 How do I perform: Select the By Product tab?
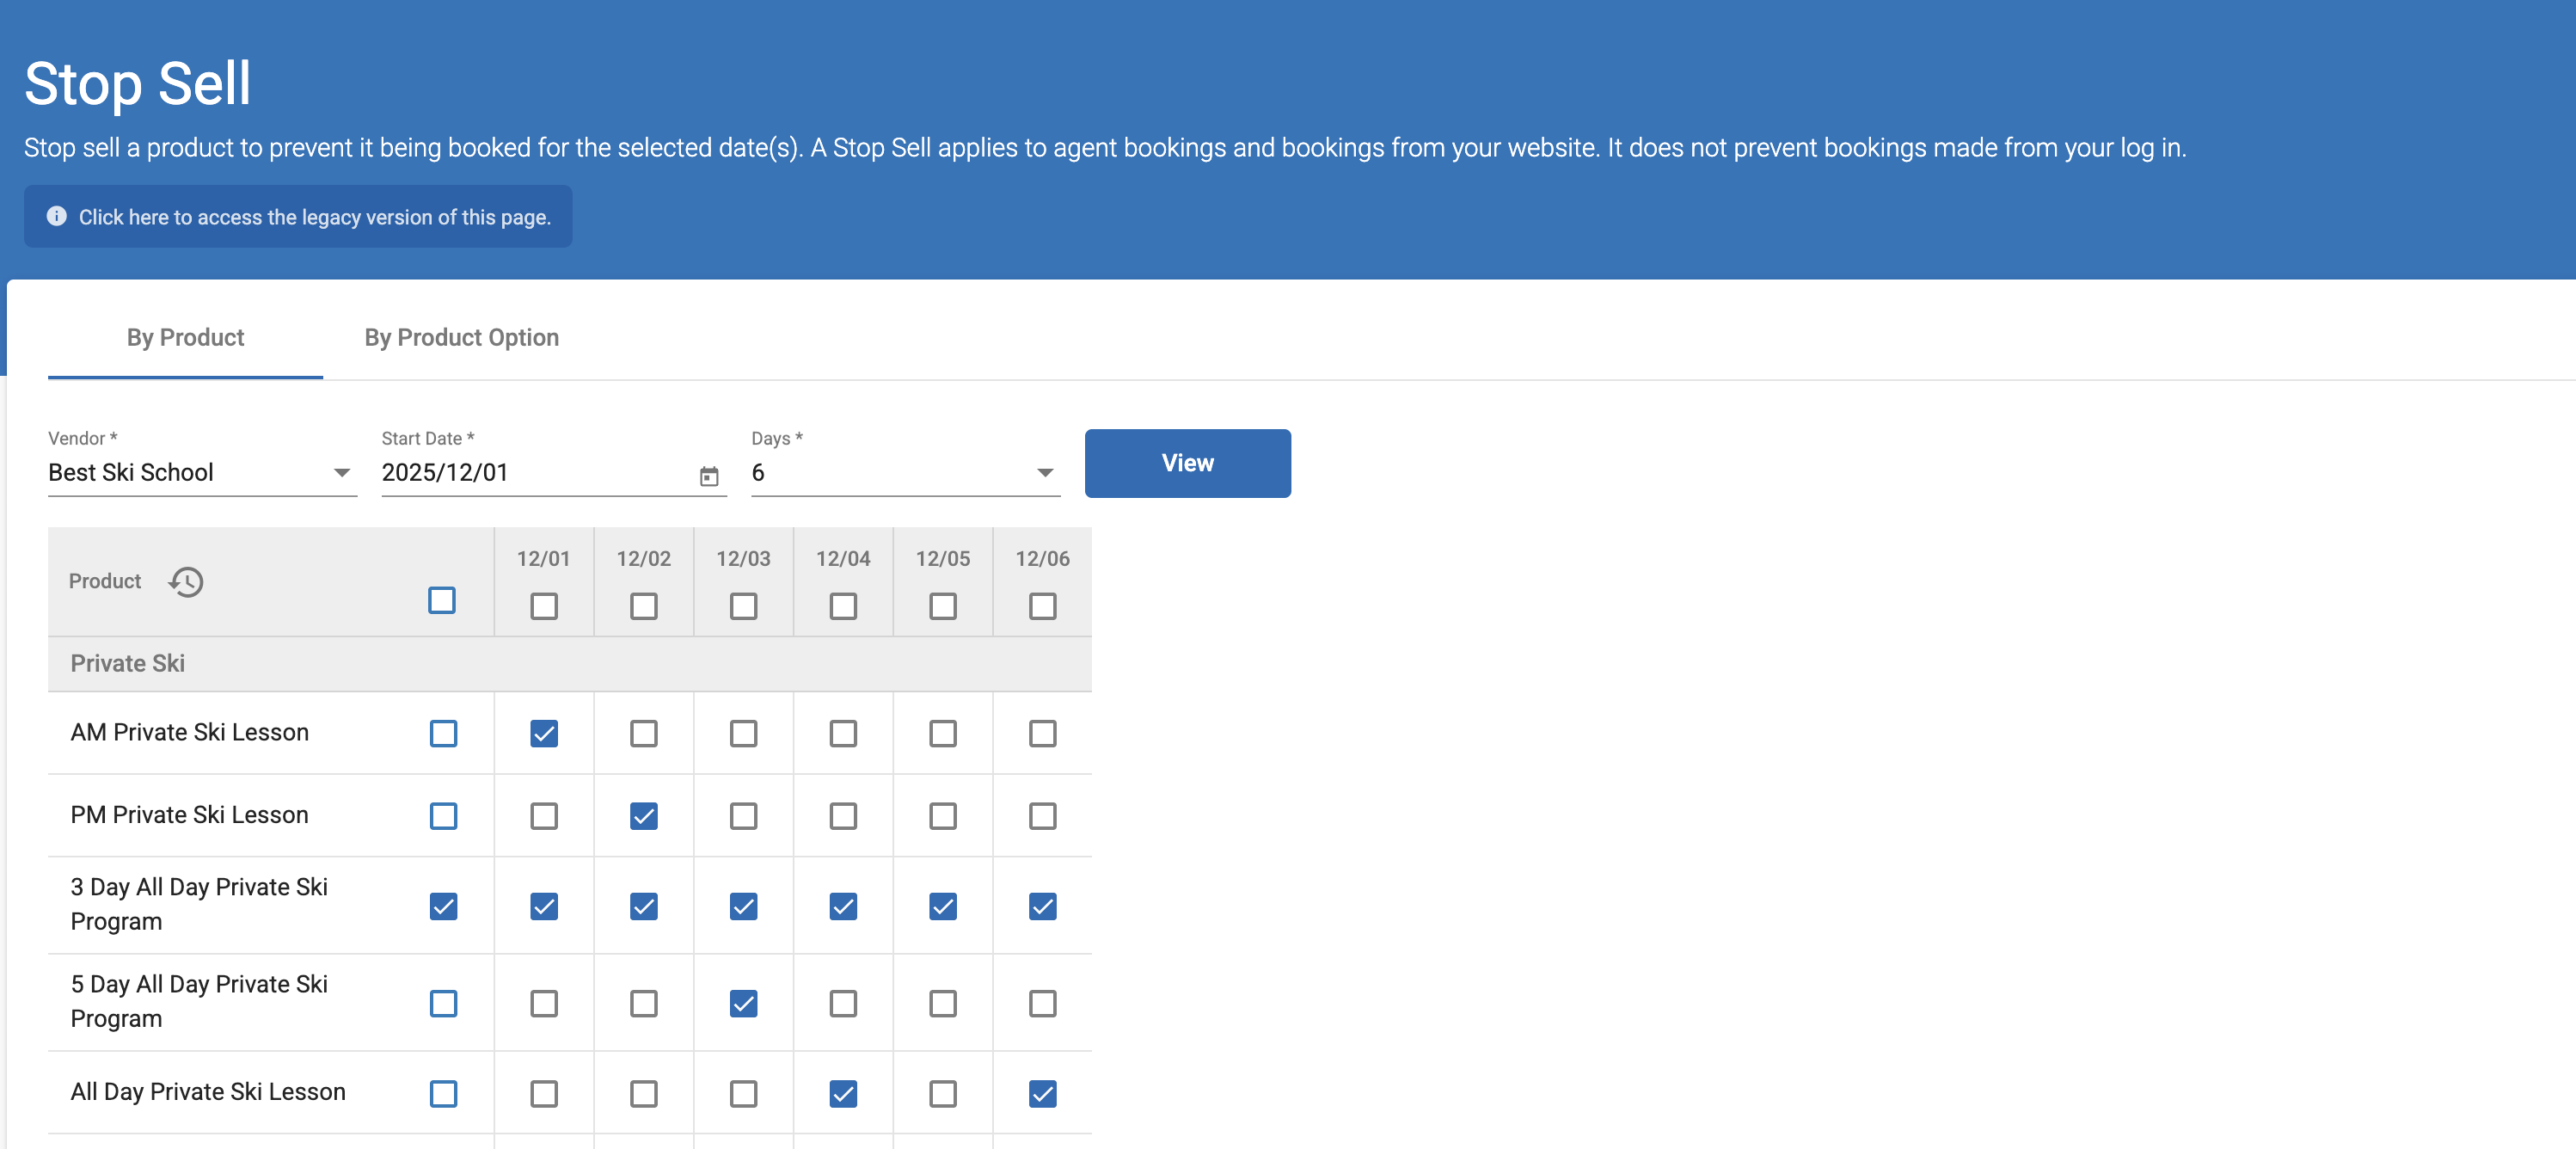[185, 337]
